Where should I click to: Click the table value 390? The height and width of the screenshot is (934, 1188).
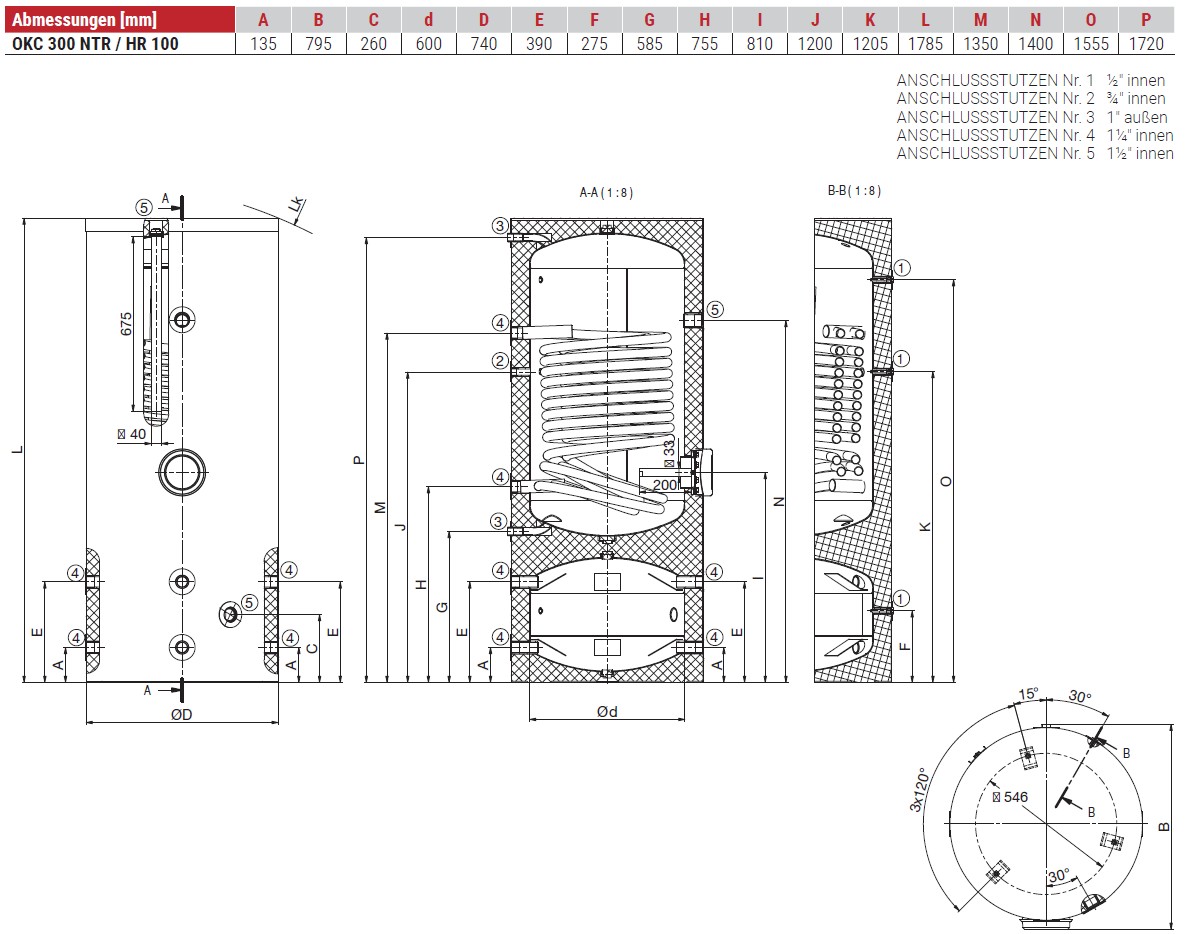click(539, 44)
